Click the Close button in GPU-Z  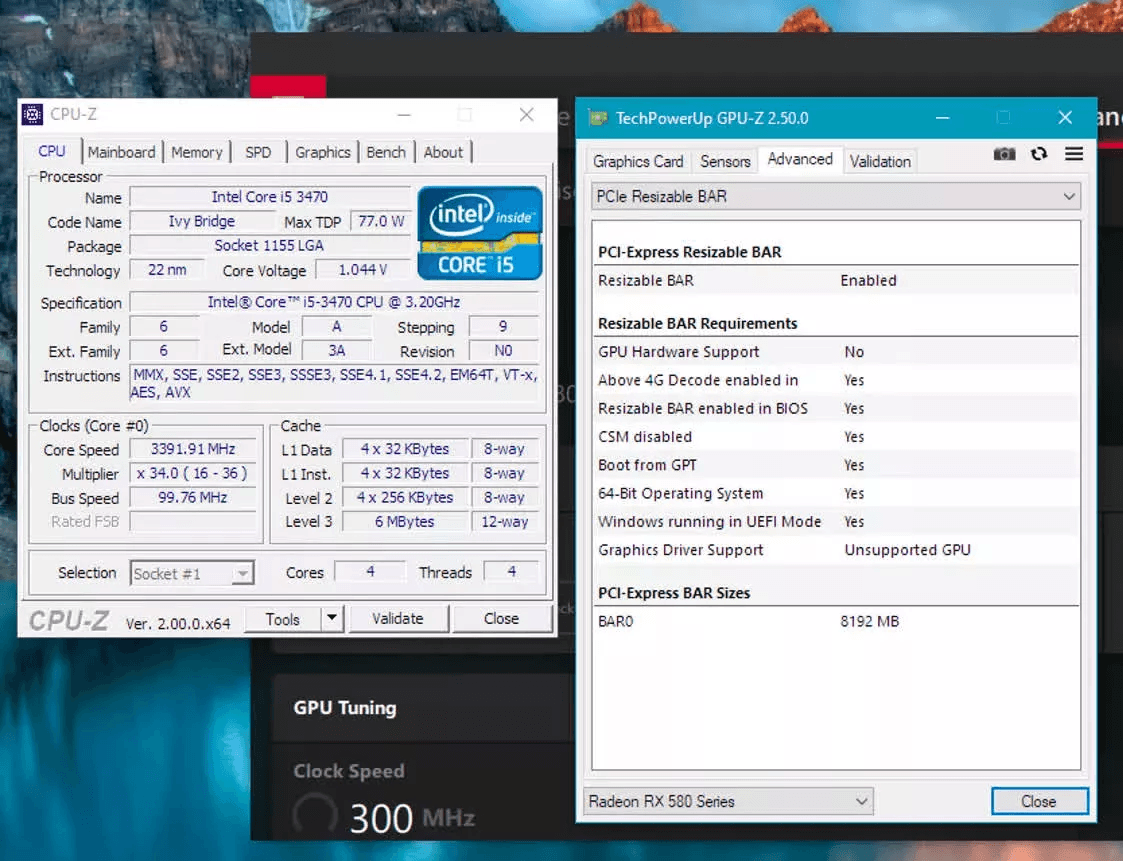tap(1038, 801)
